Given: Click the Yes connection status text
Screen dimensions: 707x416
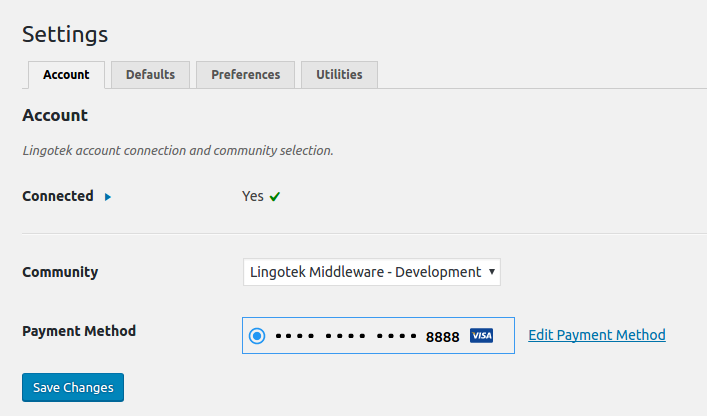Looking at the screenshot, I should [252, 196].
